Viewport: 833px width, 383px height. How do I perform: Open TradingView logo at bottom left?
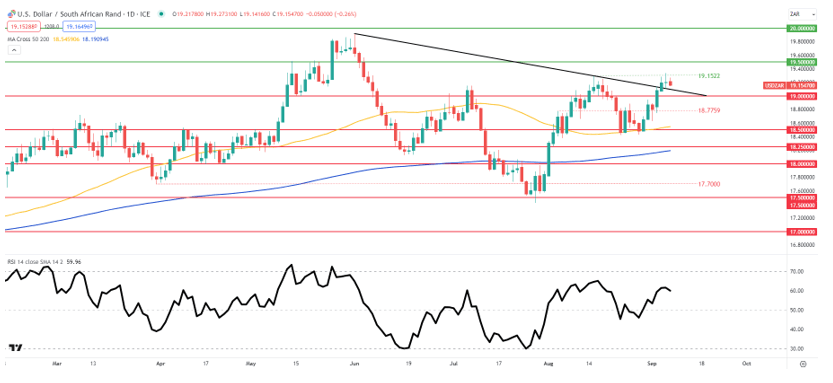(x=16, y=348)
